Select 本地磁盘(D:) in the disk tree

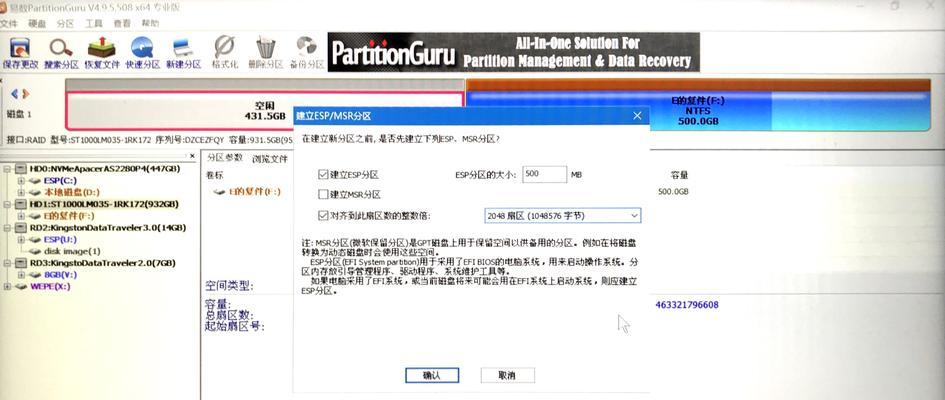click(x=72, y=192)
